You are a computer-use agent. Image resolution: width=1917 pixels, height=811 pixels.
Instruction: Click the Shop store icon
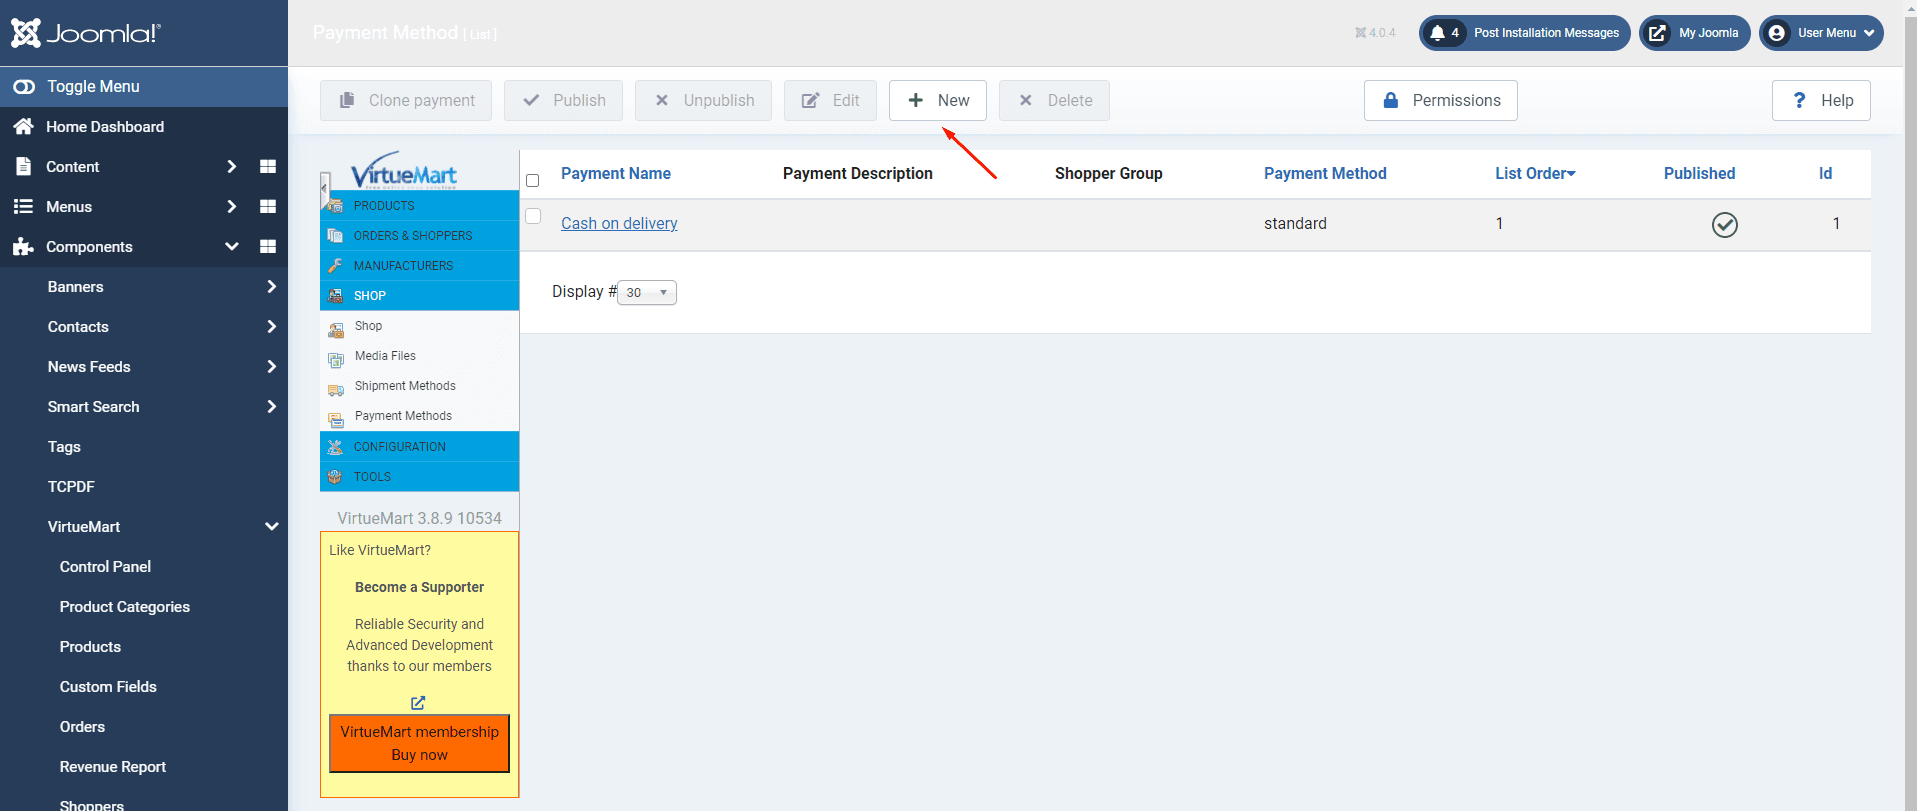336,330
